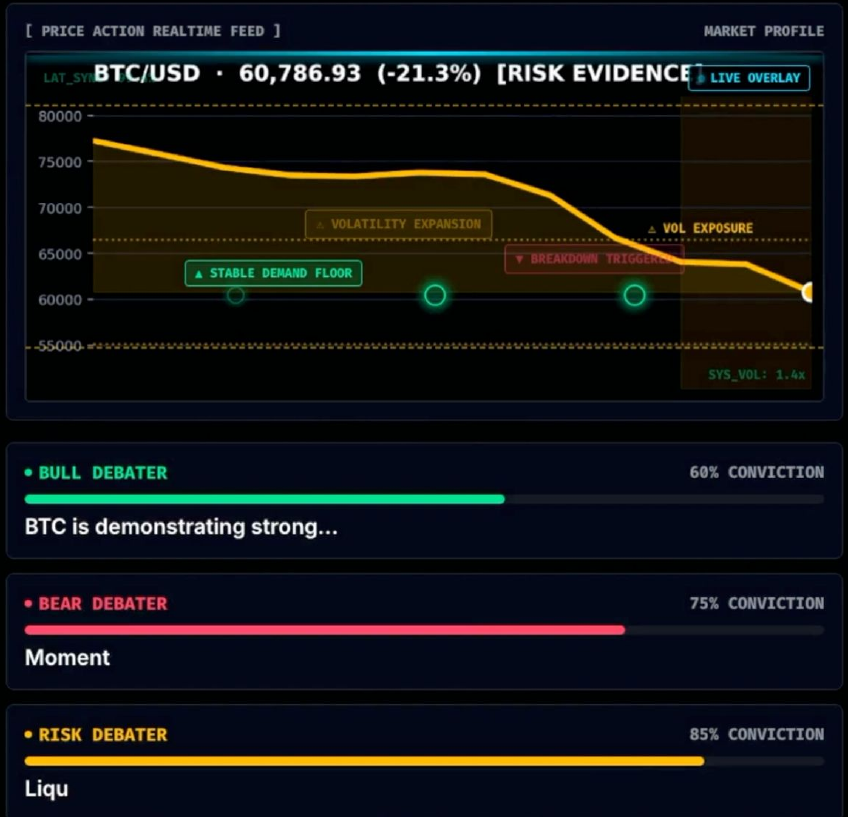
Task: Click the 75% CONVICTION value
Action: pyautogui.click(x=757, y=603)
